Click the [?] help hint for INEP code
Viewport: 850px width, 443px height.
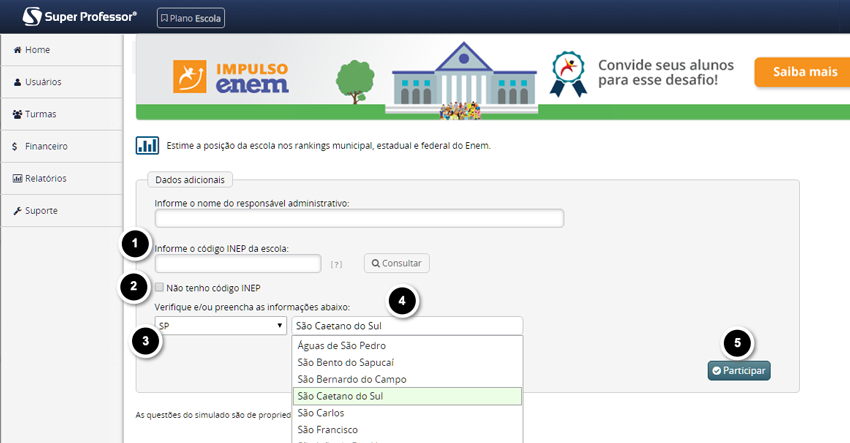point(336,265)
